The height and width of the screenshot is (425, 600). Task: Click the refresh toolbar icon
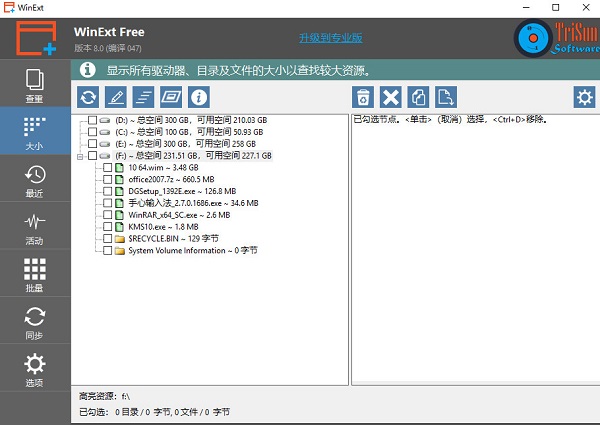tap(88, 97)
